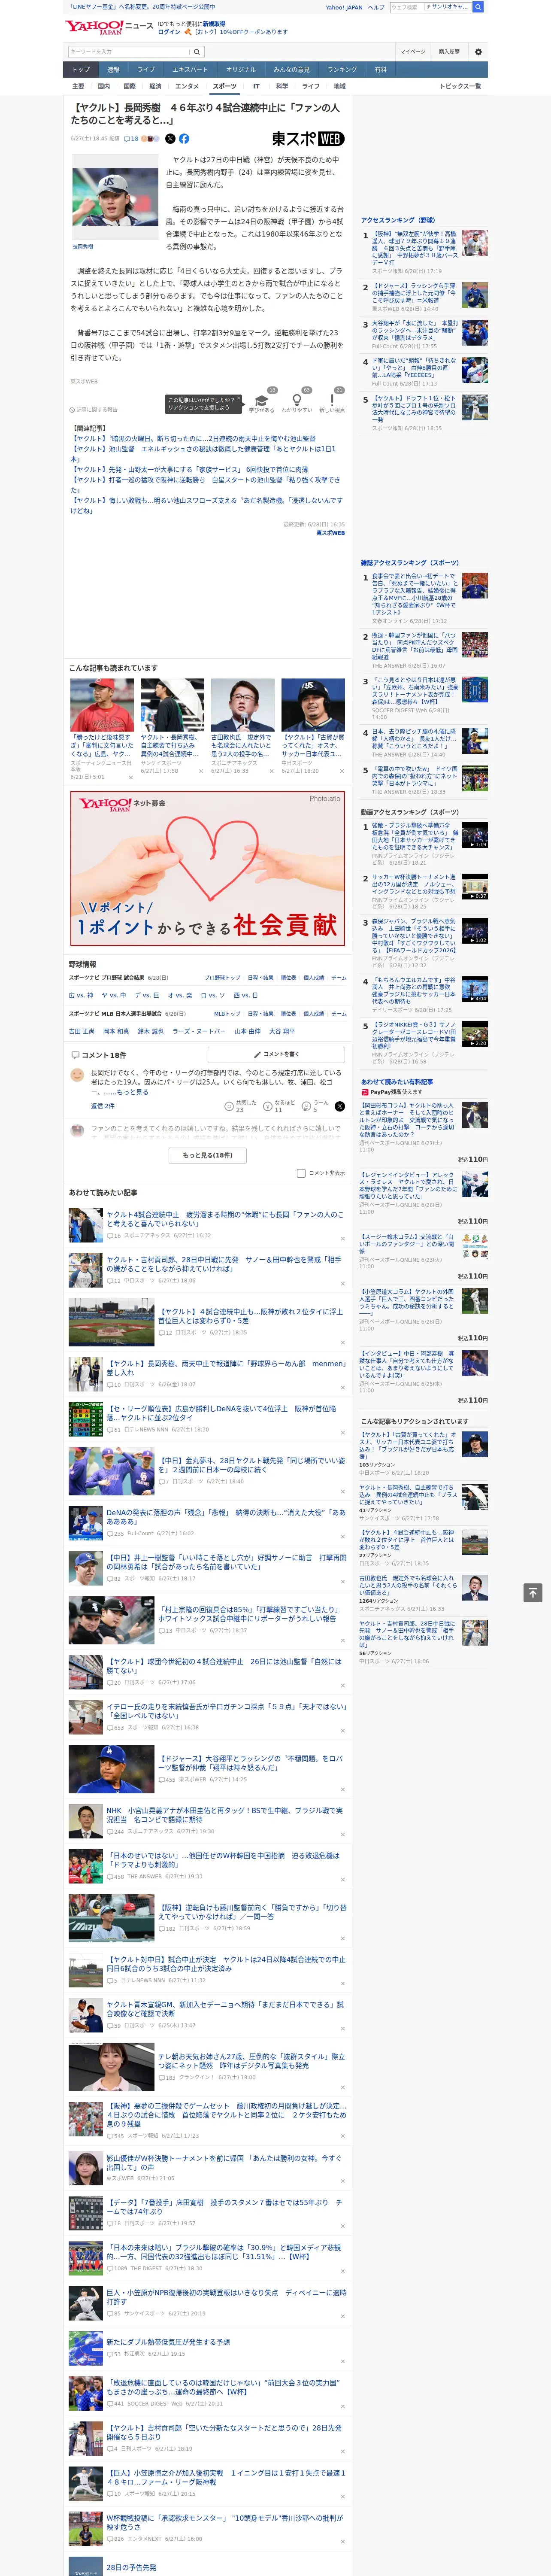Open the 広 vs. 神 game result
The height and width of the screenshot is (2576, 551).
click(81, 995)
